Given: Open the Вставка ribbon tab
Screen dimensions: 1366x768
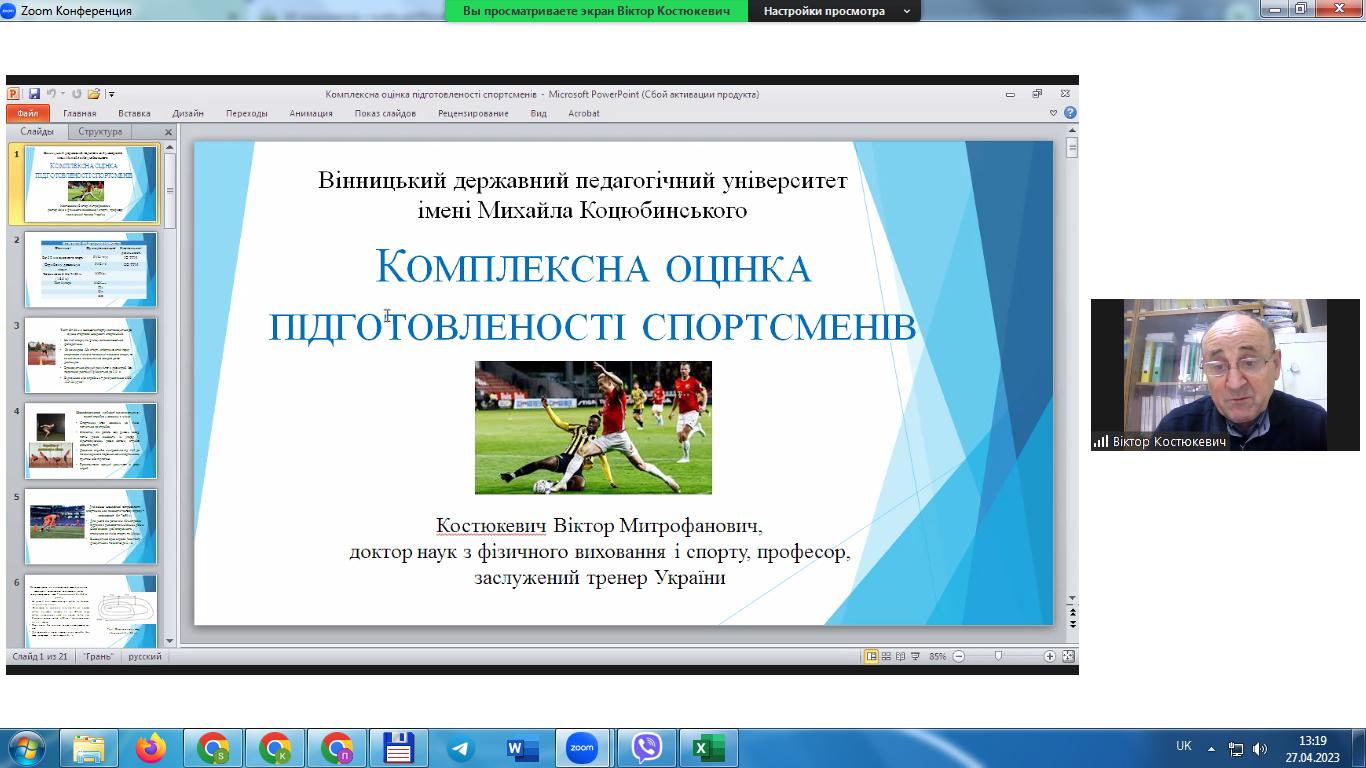Looking at the screenshot, I should (134, 113).
